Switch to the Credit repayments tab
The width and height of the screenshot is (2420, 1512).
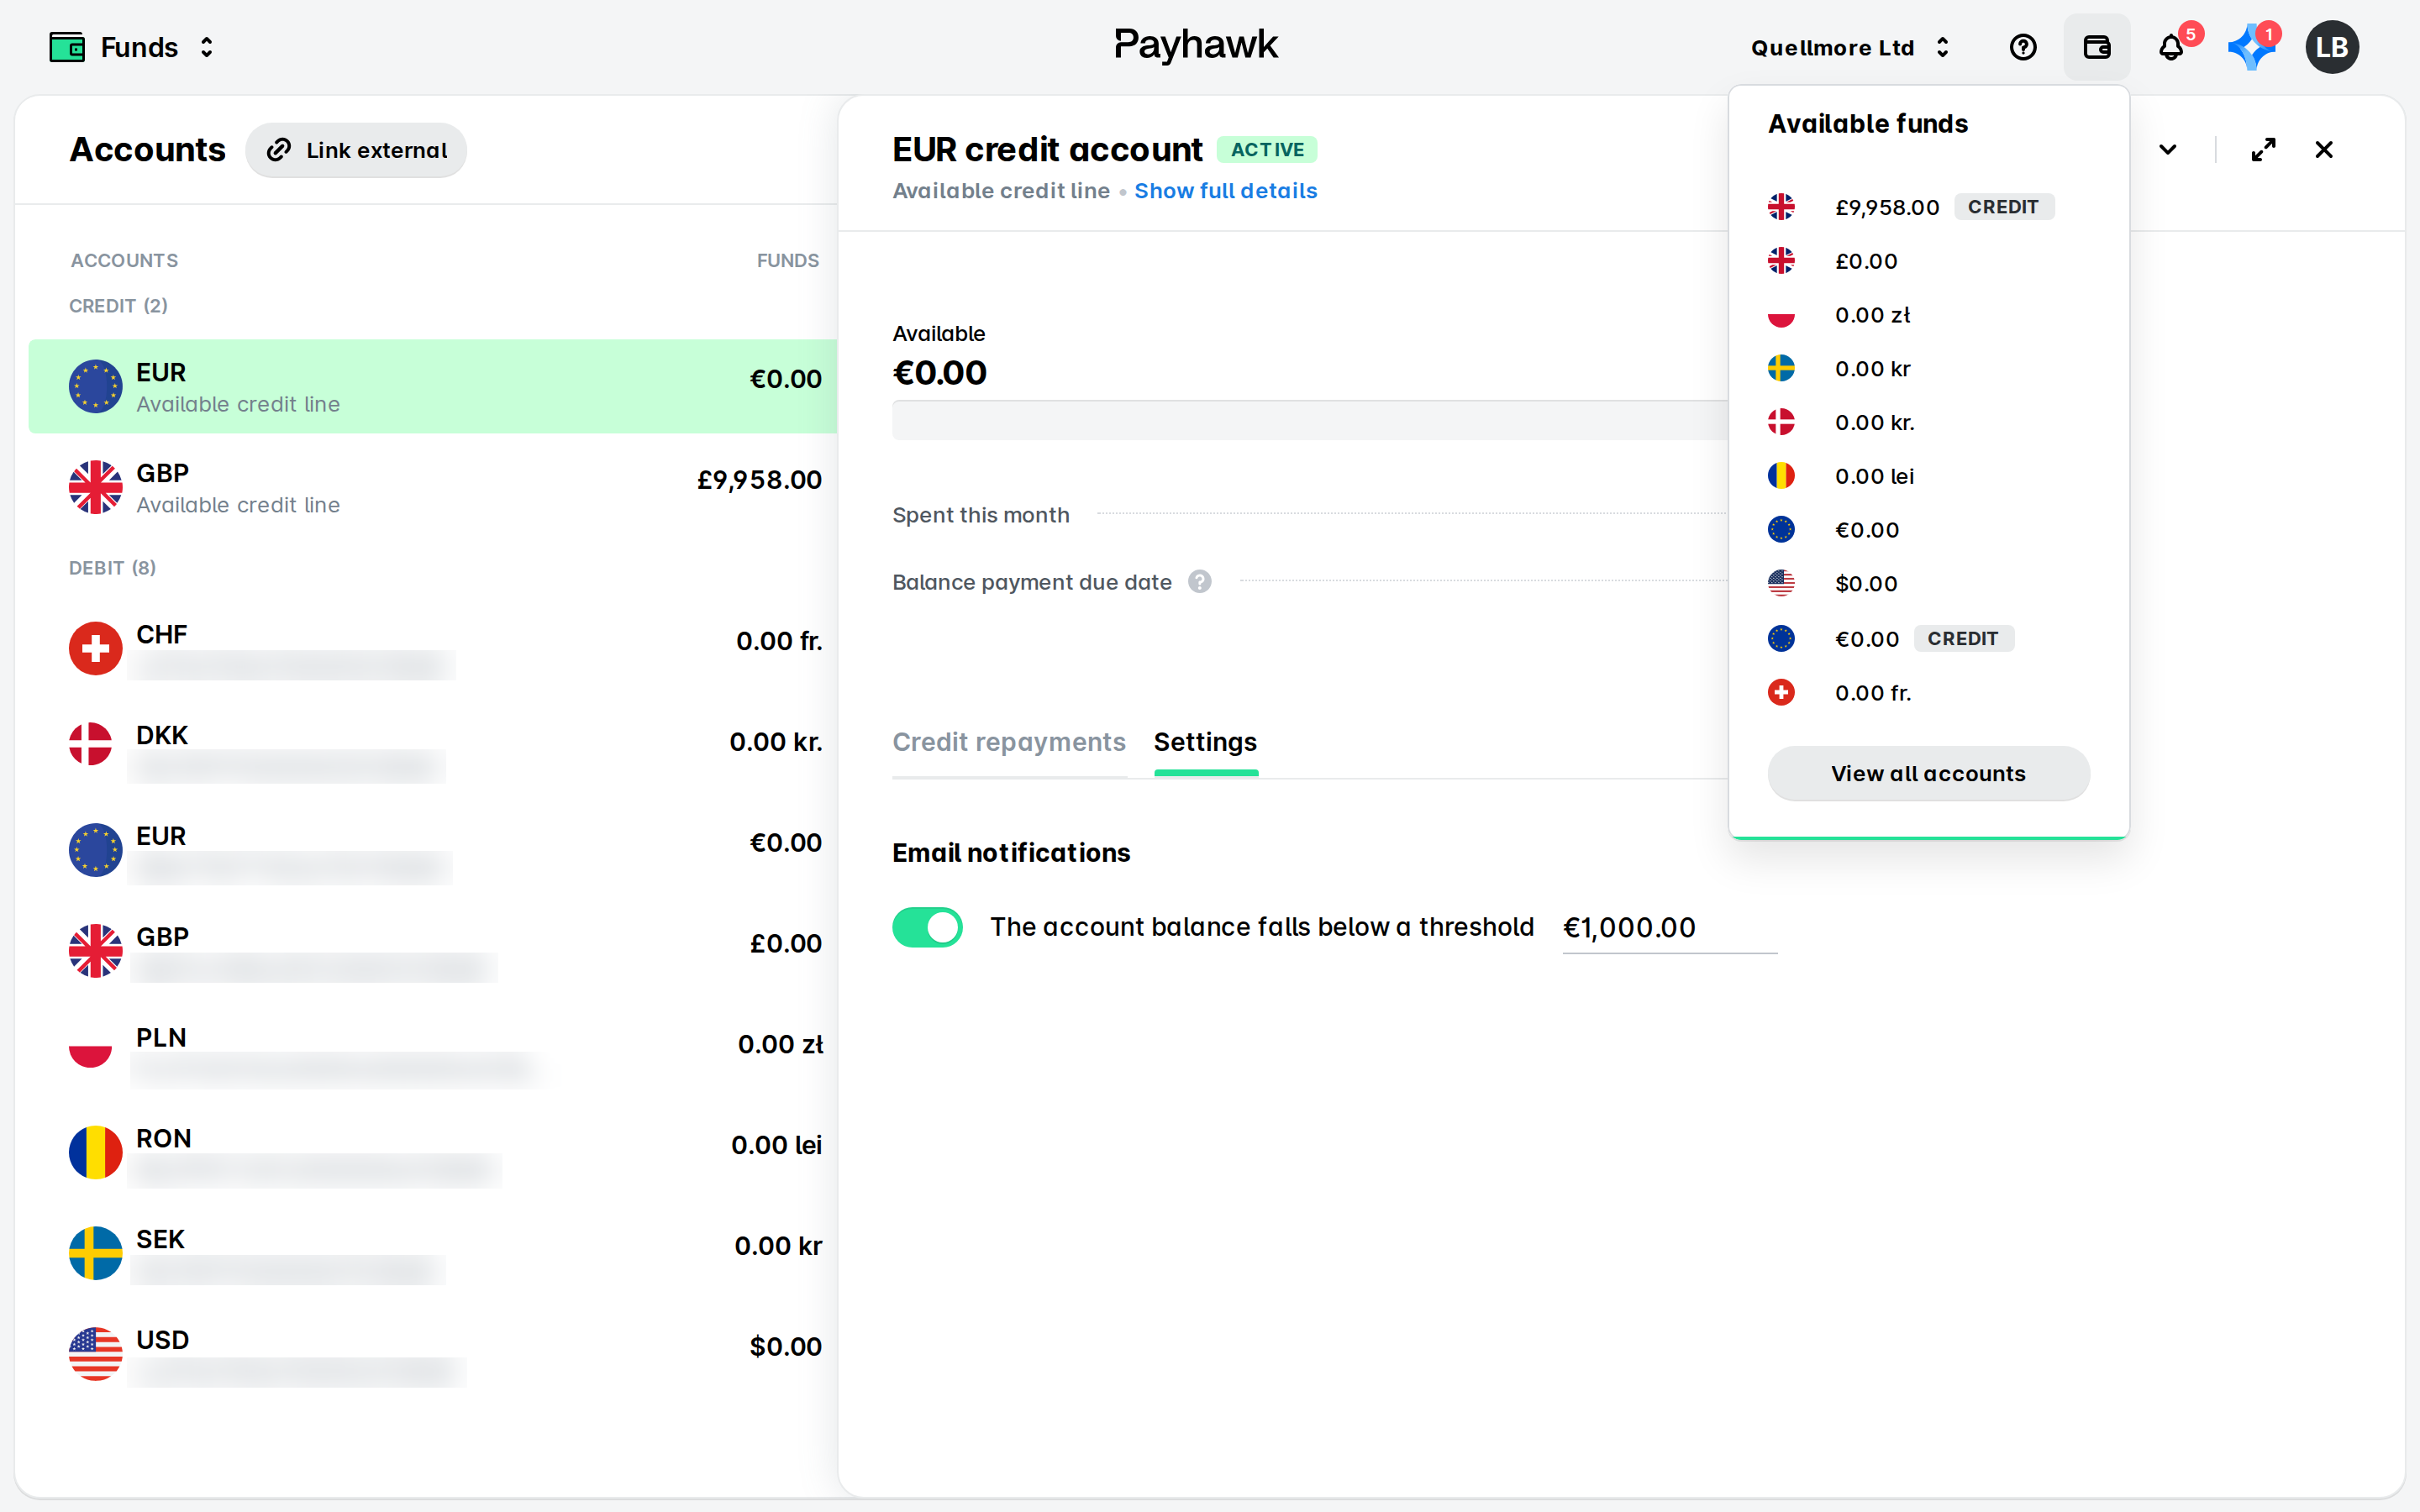point(1009,742)
